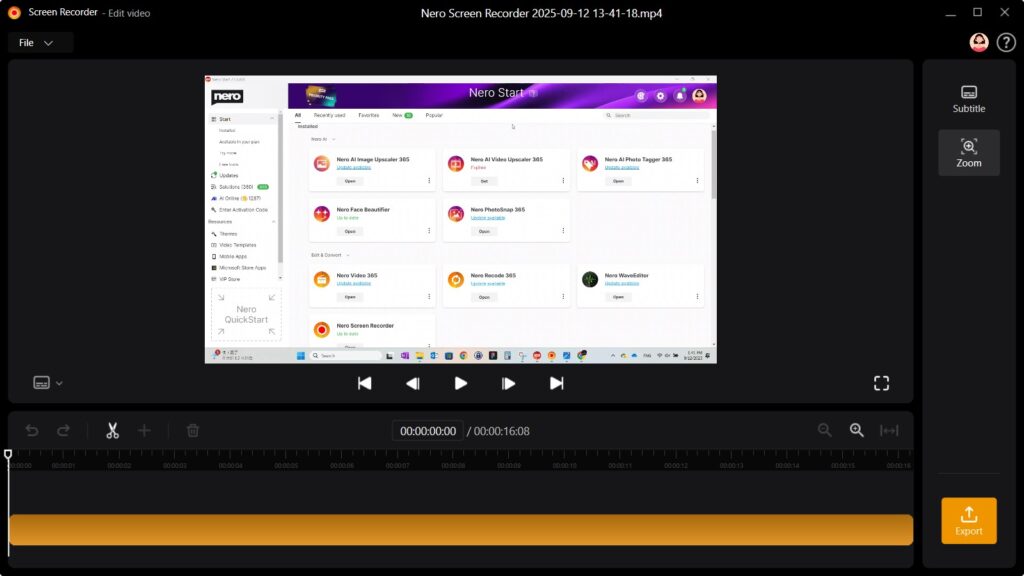
Task: Click the current timecode field
Action: 428,431
